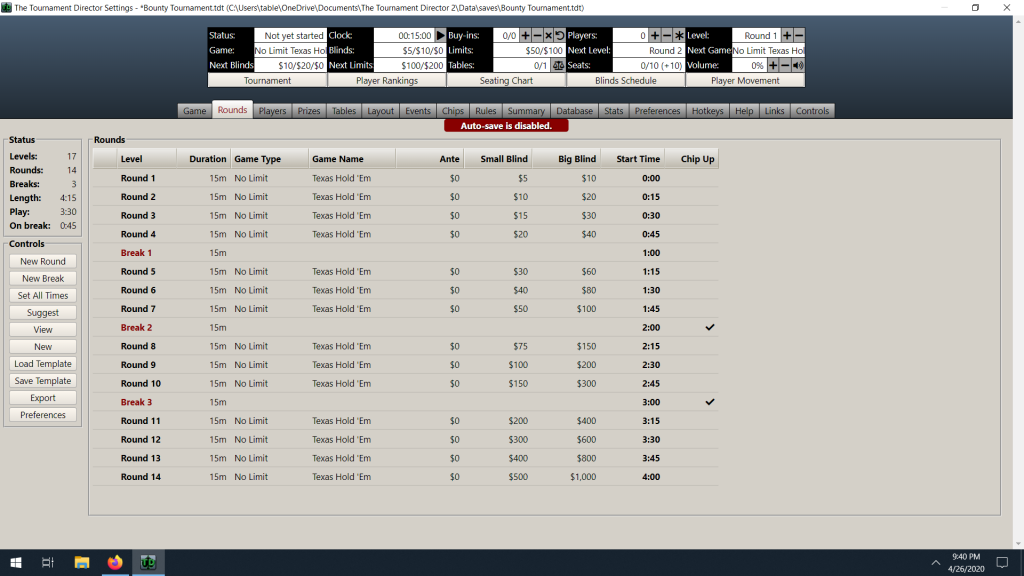Open the Blinds Schedule screen
The image size is (1024, 576).
(x=626, y=80)
